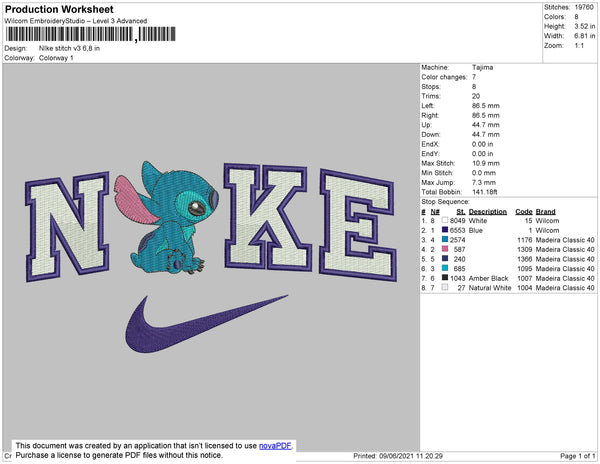Image resolution: width=600 pixels, height=464 pixels.
Task: Click the Width value '6.81 in'
Action: point(585,36)
